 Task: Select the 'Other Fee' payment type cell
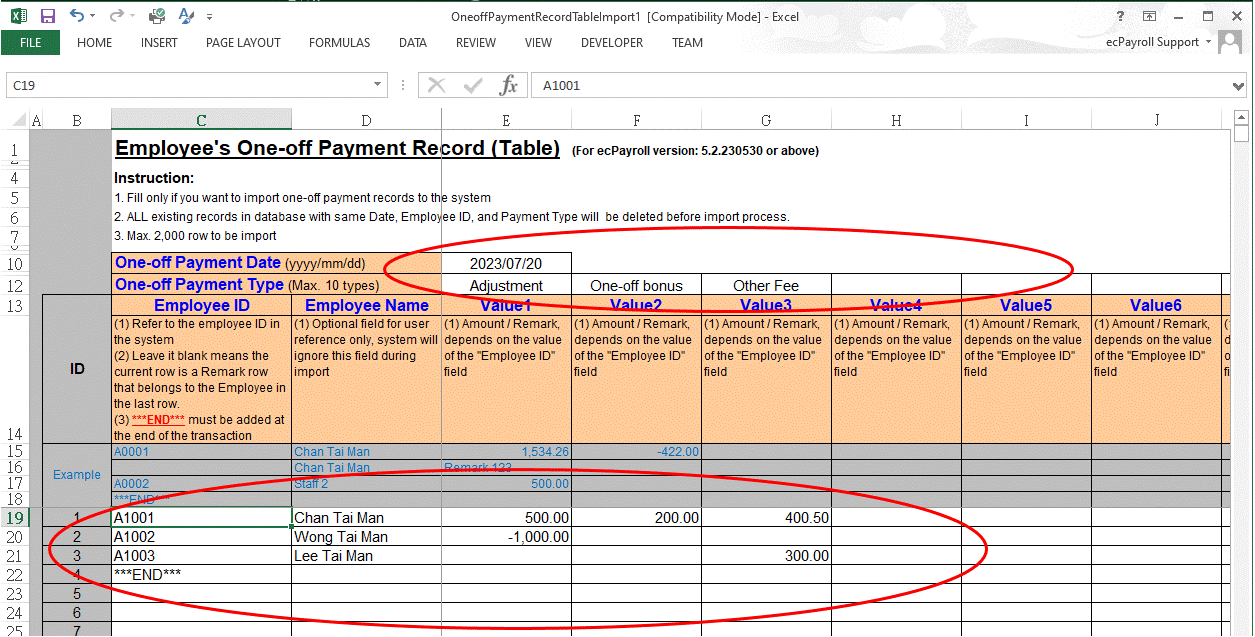[766, 285]
